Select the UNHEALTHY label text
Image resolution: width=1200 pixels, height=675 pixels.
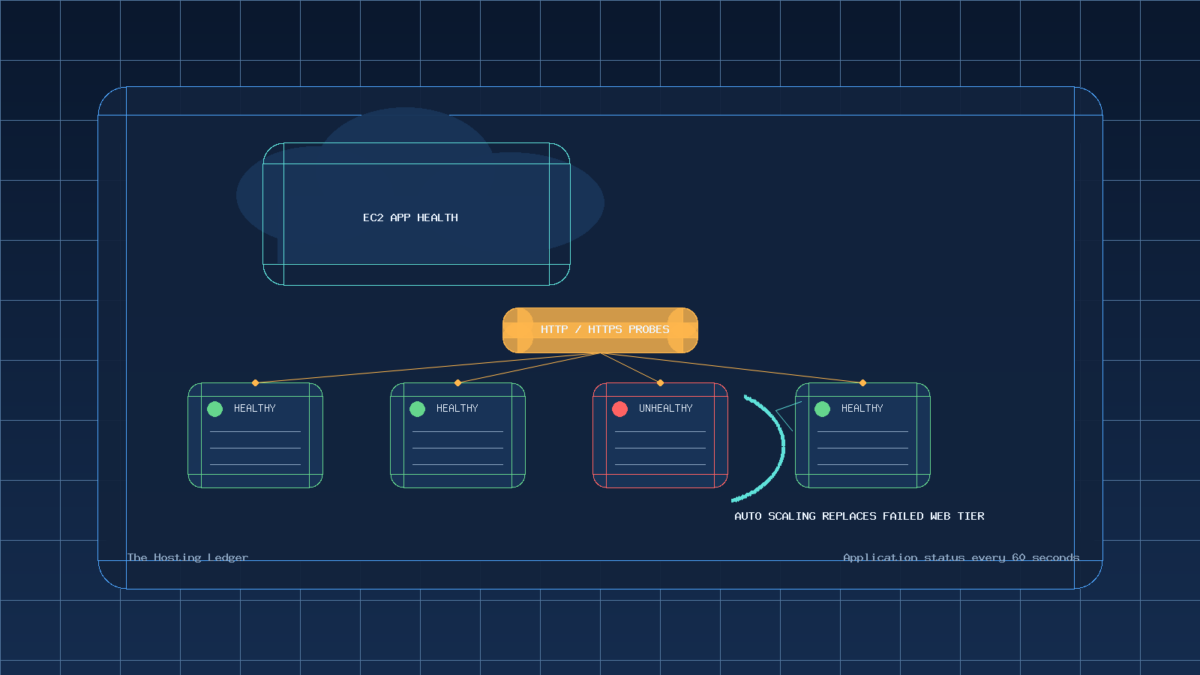665,408
